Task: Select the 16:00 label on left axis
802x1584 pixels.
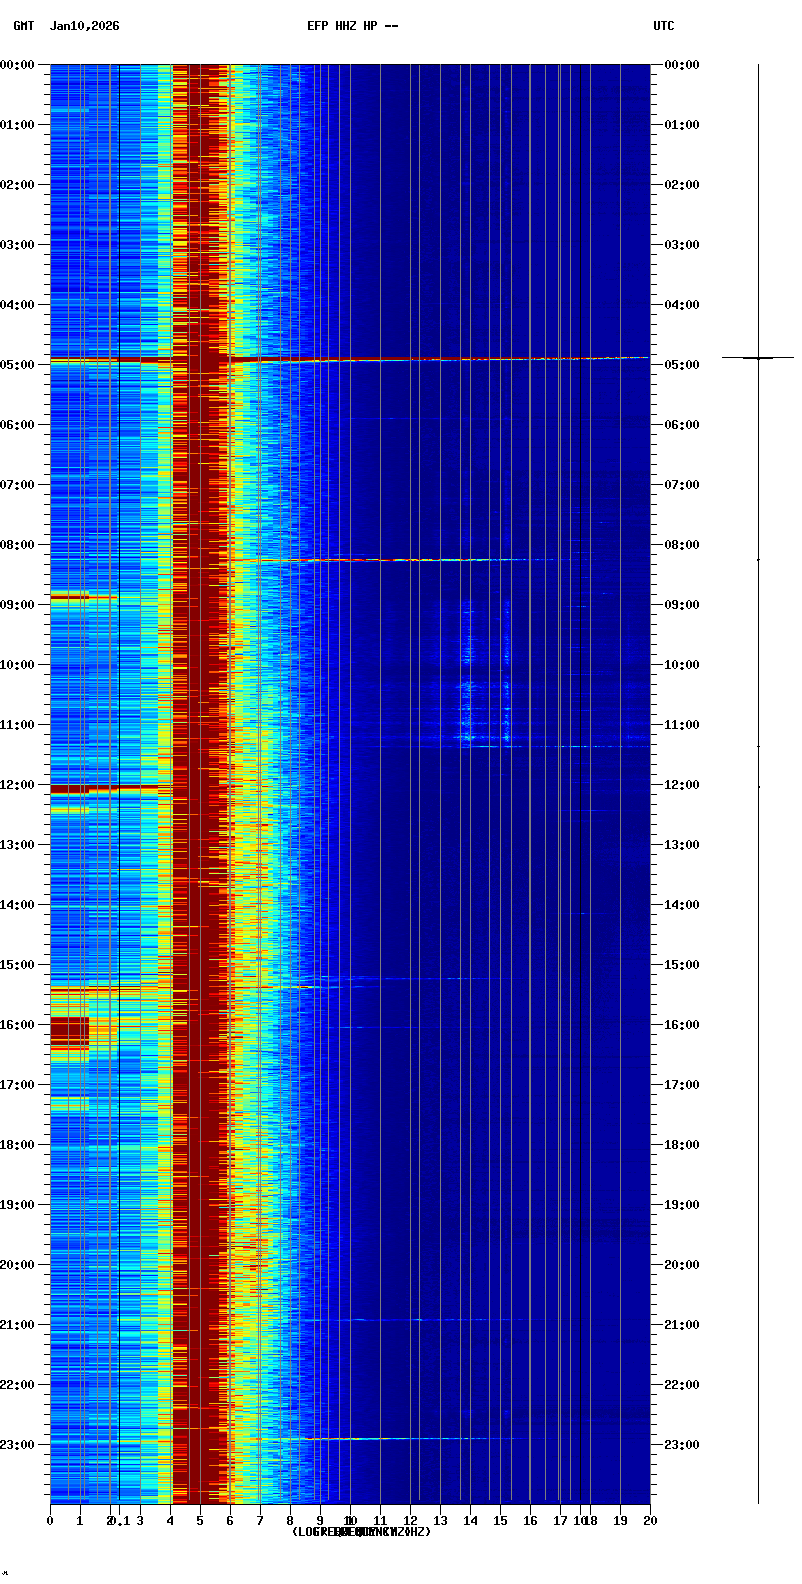Action: [x=18, y=1025]
